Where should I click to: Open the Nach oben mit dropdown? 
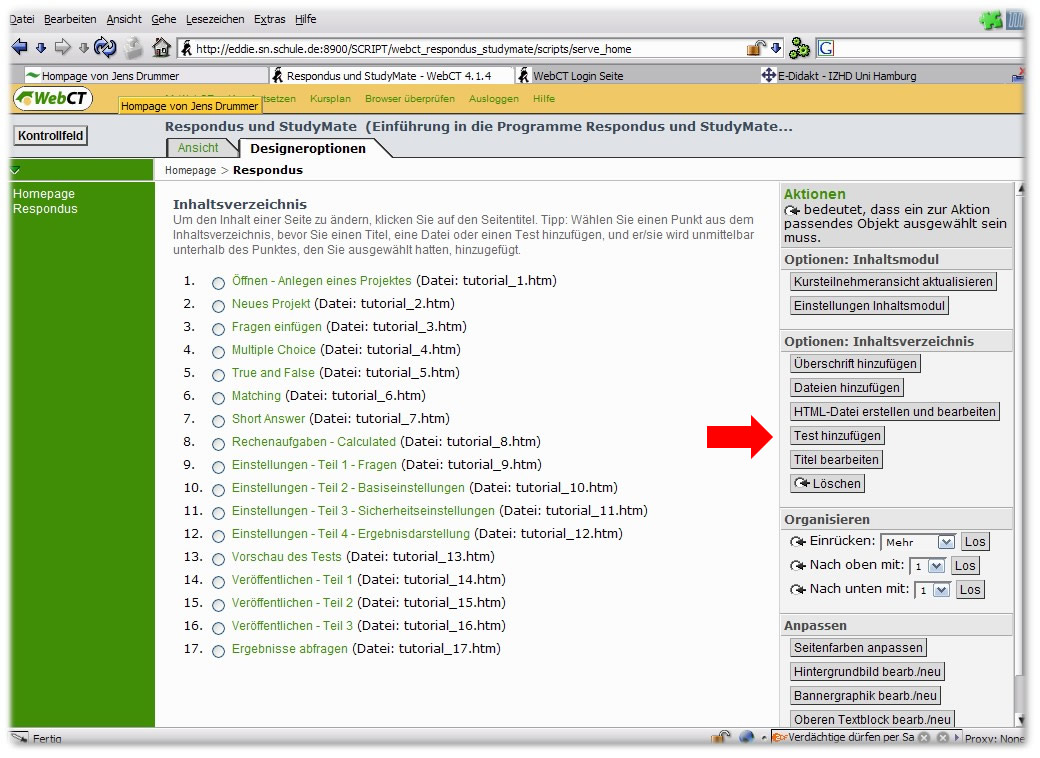(x=933, y=565)
